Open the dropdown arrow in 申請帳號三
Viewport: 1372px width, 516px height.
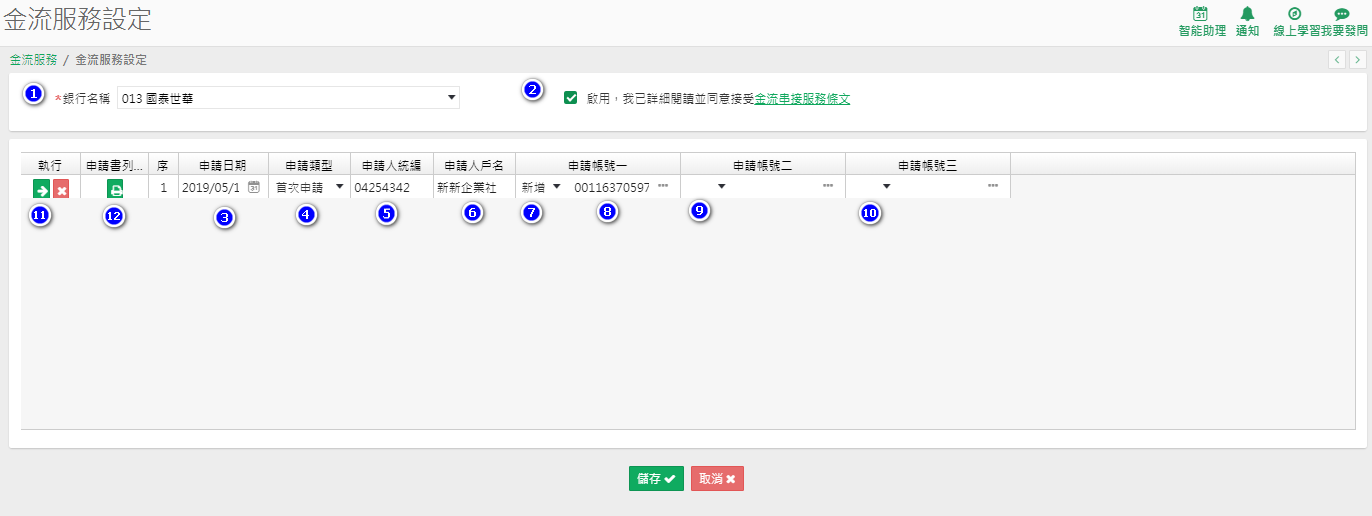885,187
